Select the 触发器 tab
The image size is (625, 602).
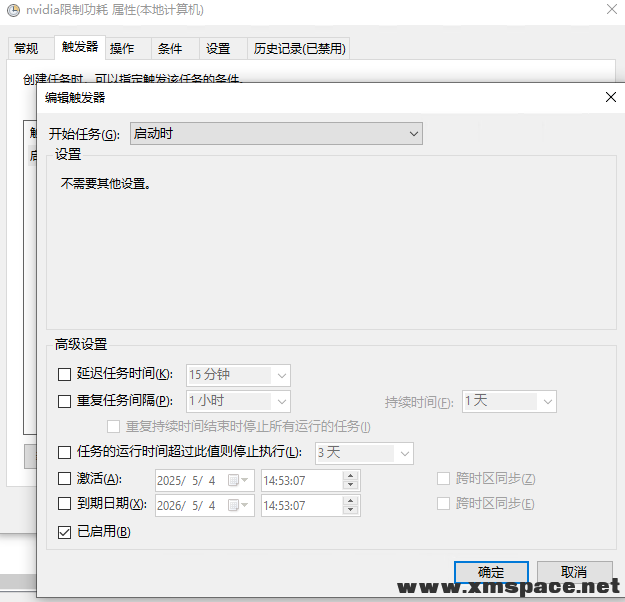point(80,47)
